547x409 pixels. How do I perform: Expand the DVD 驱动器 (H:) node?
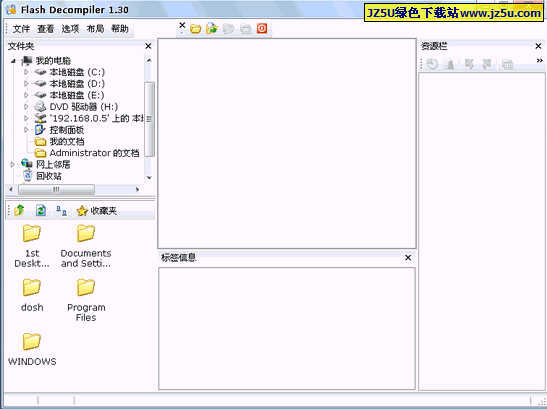click(x=26, y=106)
